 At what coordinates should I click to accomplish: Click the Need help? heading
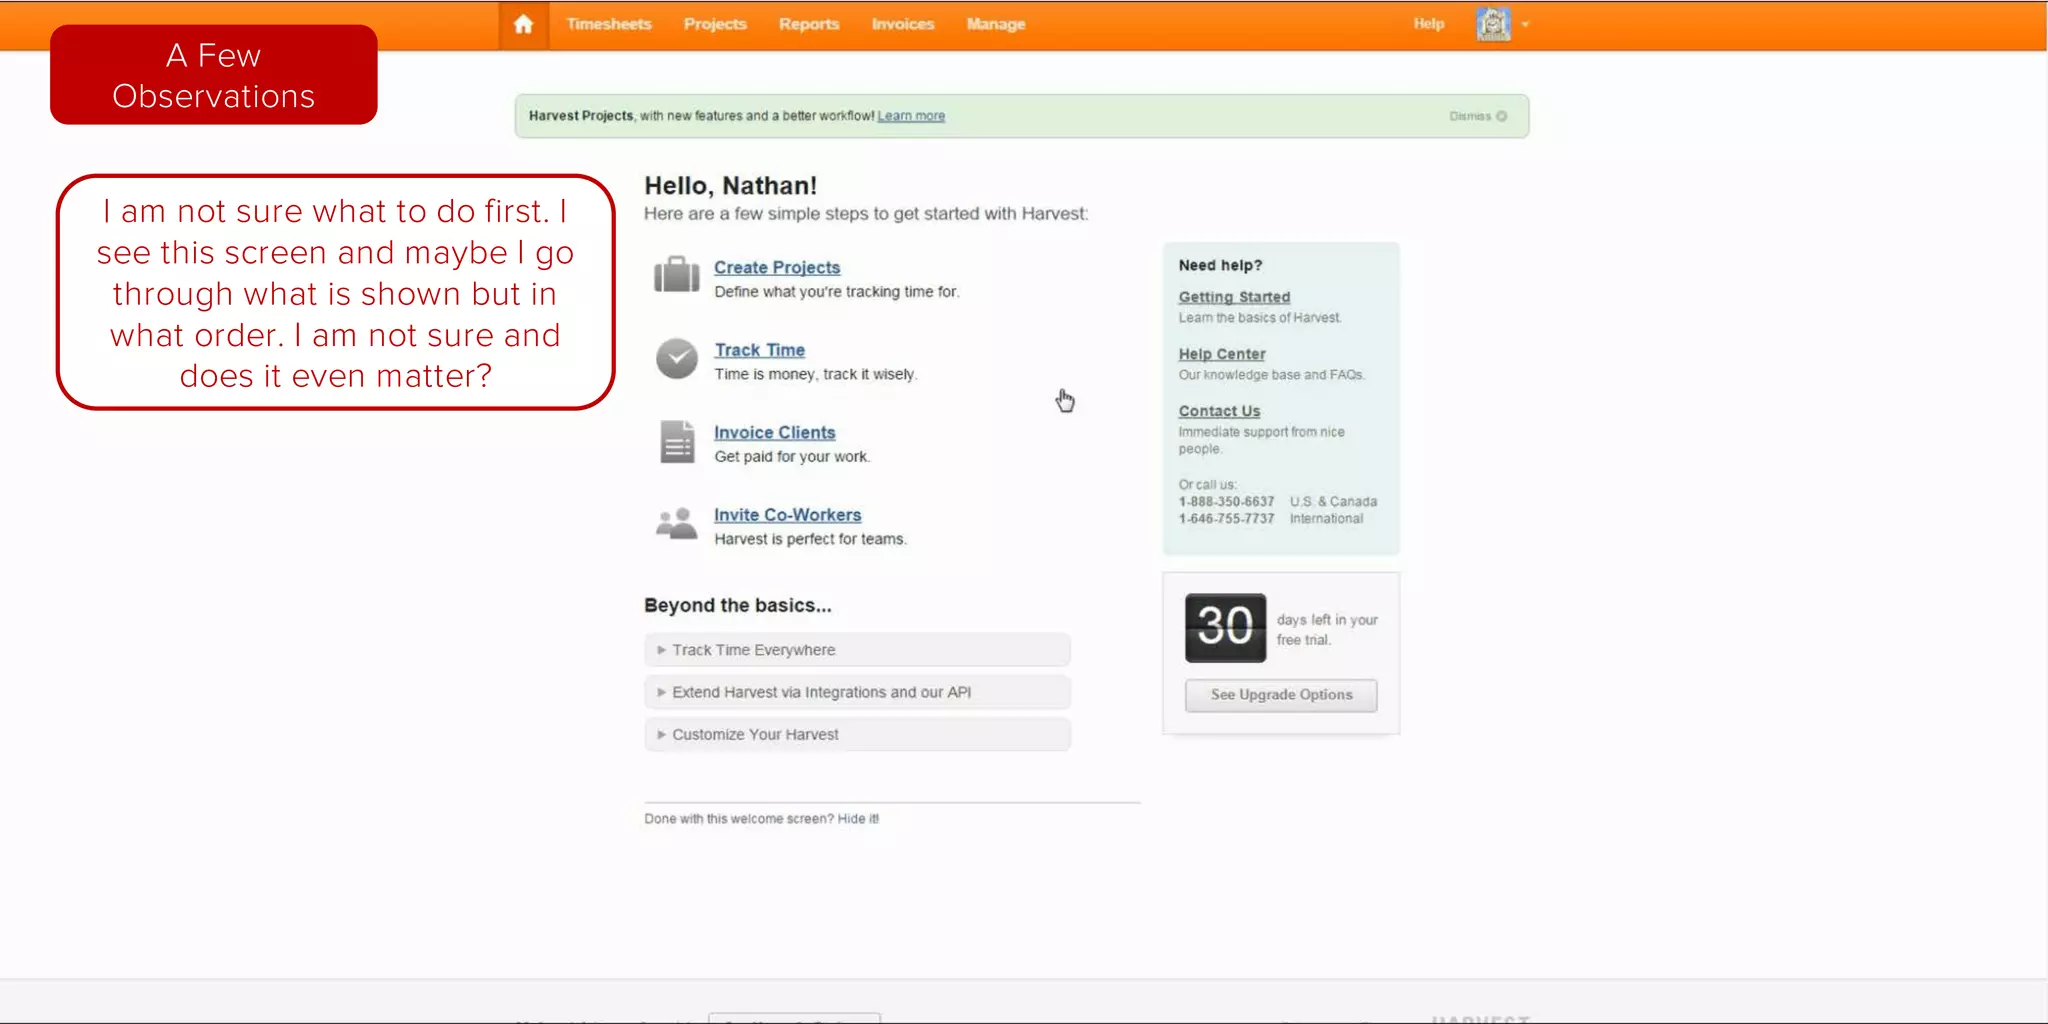[1220, 265]
